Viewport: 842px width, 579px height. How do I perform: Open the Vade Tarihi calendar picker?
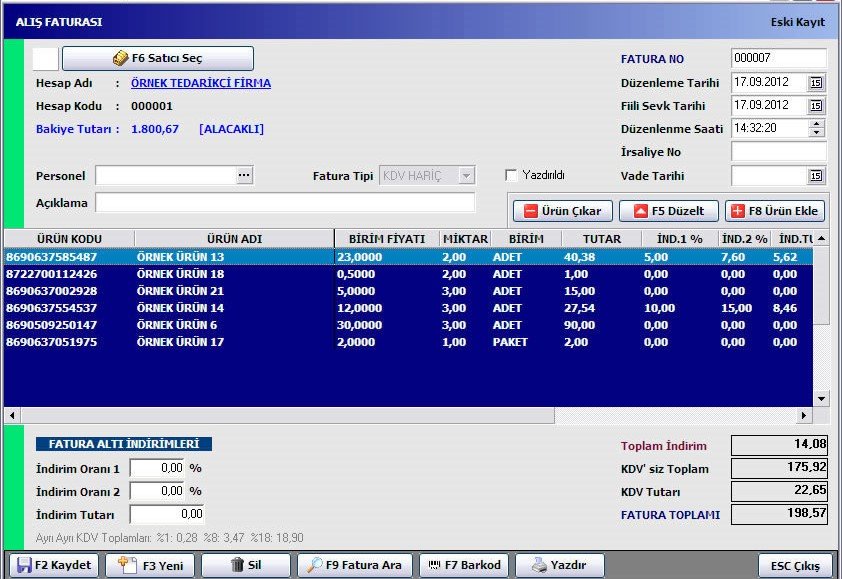coord(816,176)
